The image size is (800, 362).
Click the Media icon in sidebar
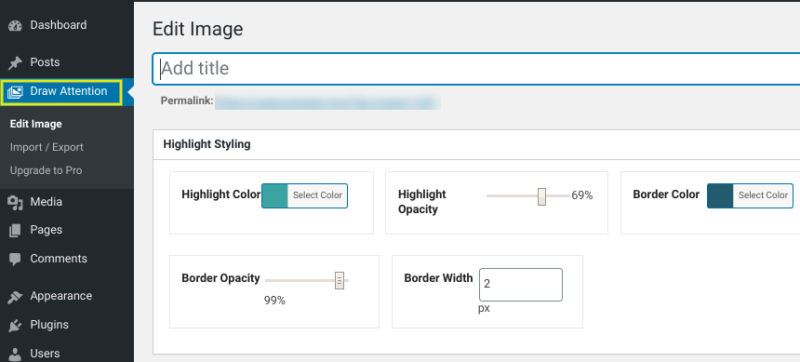coord(15,202)
